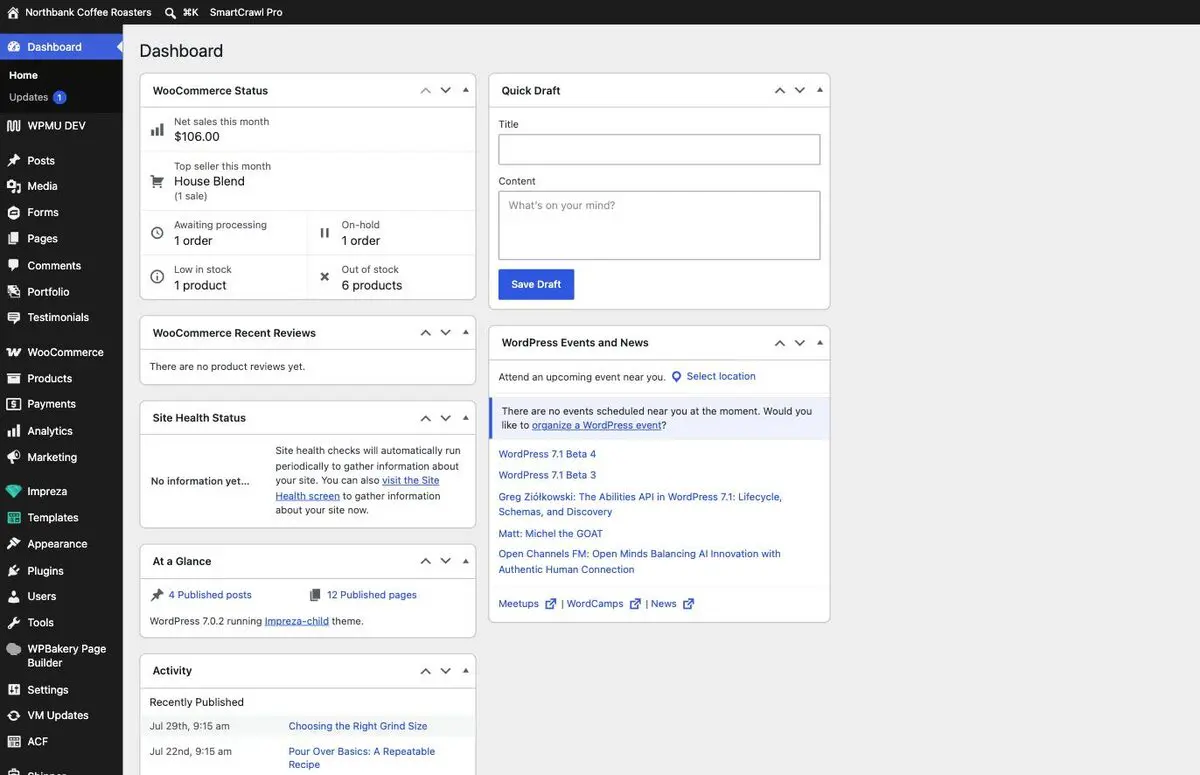
Task: Click the home icon beside Northbank Coffee Roasters
Action: pos(13,12)
